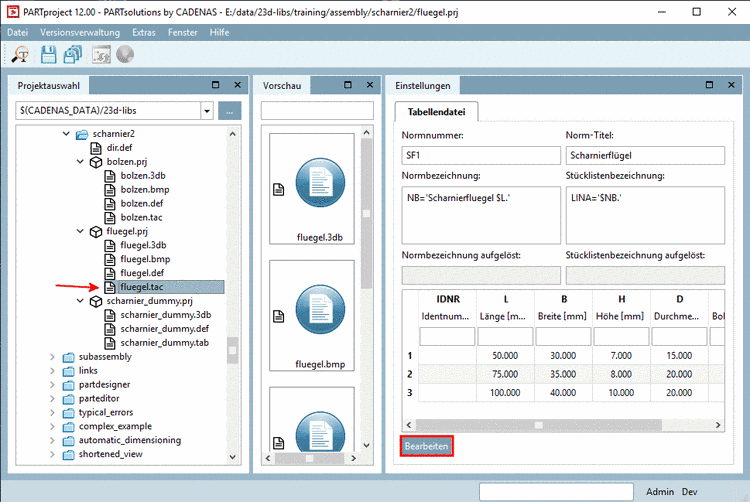The image size is (750, 502).
Task: Click the Save disk icon in toolbar
Action: point(47,56)
